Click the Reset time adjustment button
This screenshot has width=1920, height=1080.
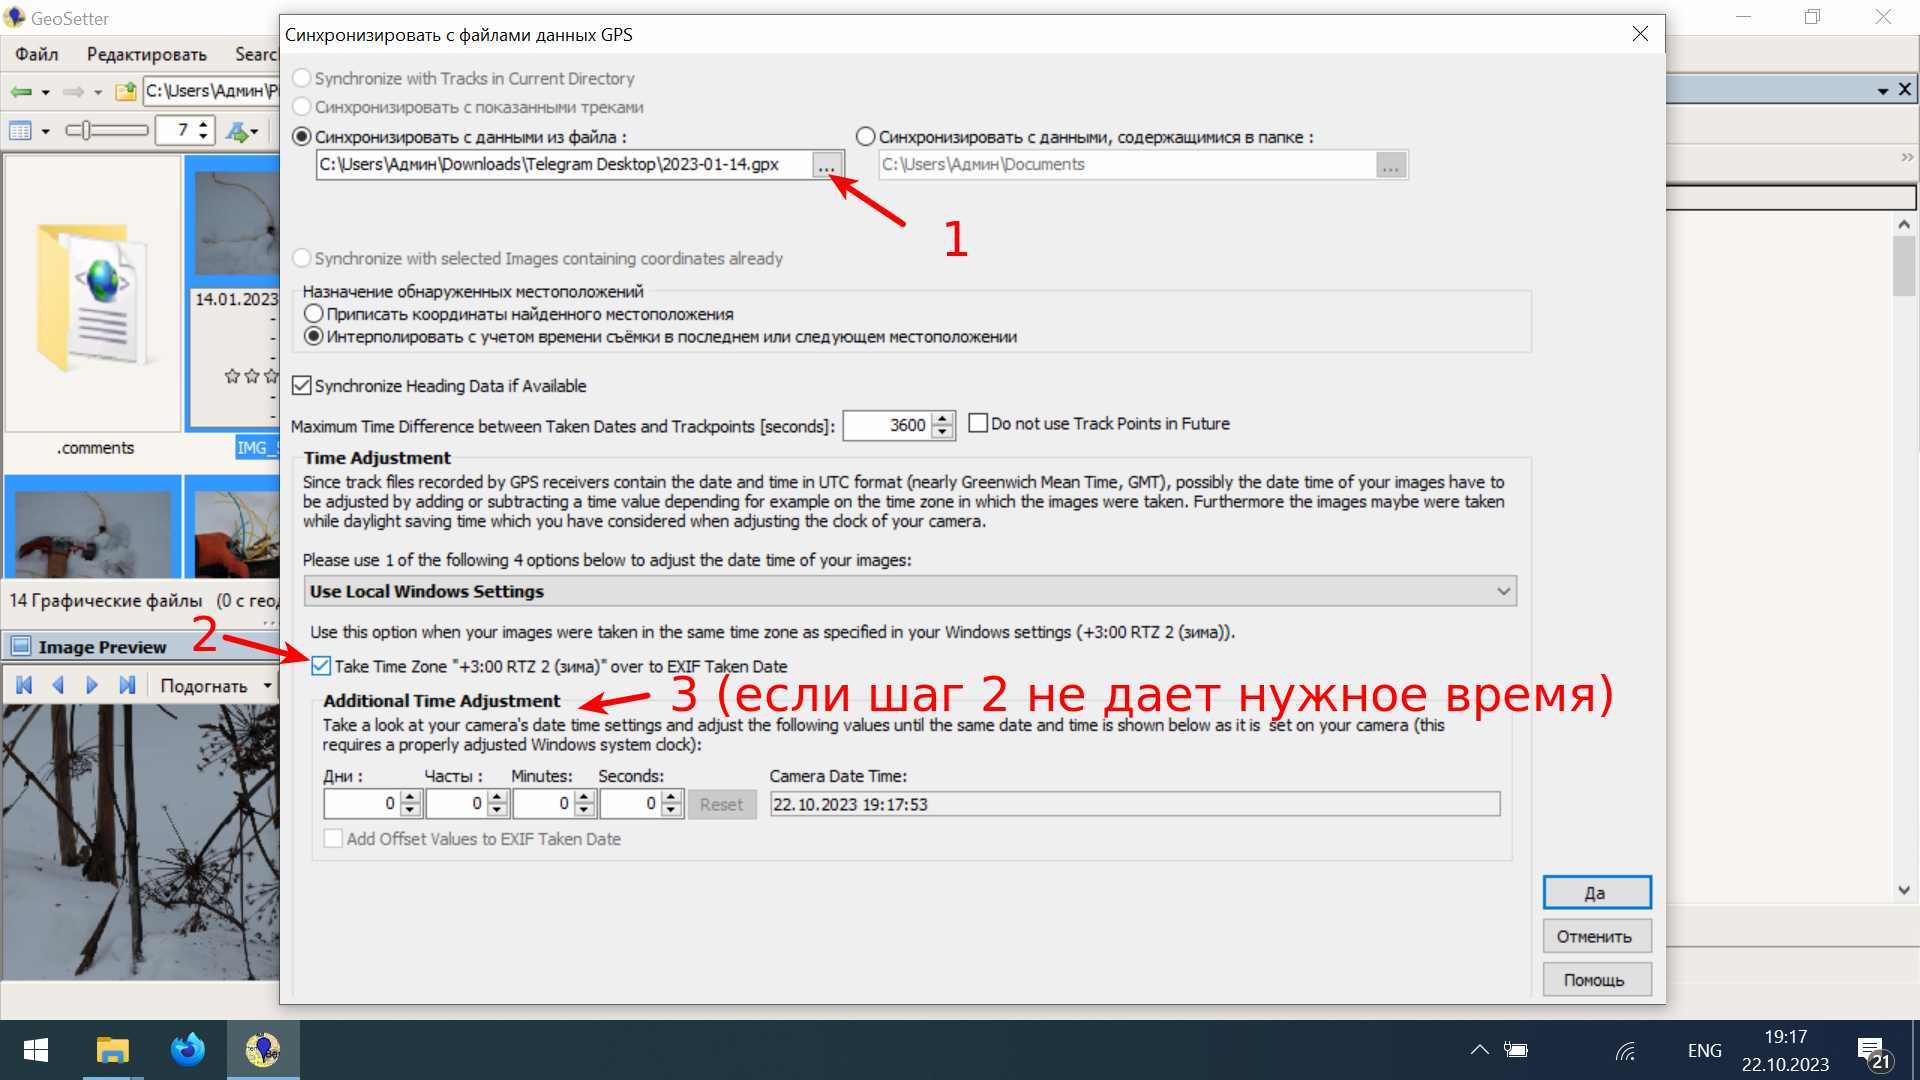721,804
